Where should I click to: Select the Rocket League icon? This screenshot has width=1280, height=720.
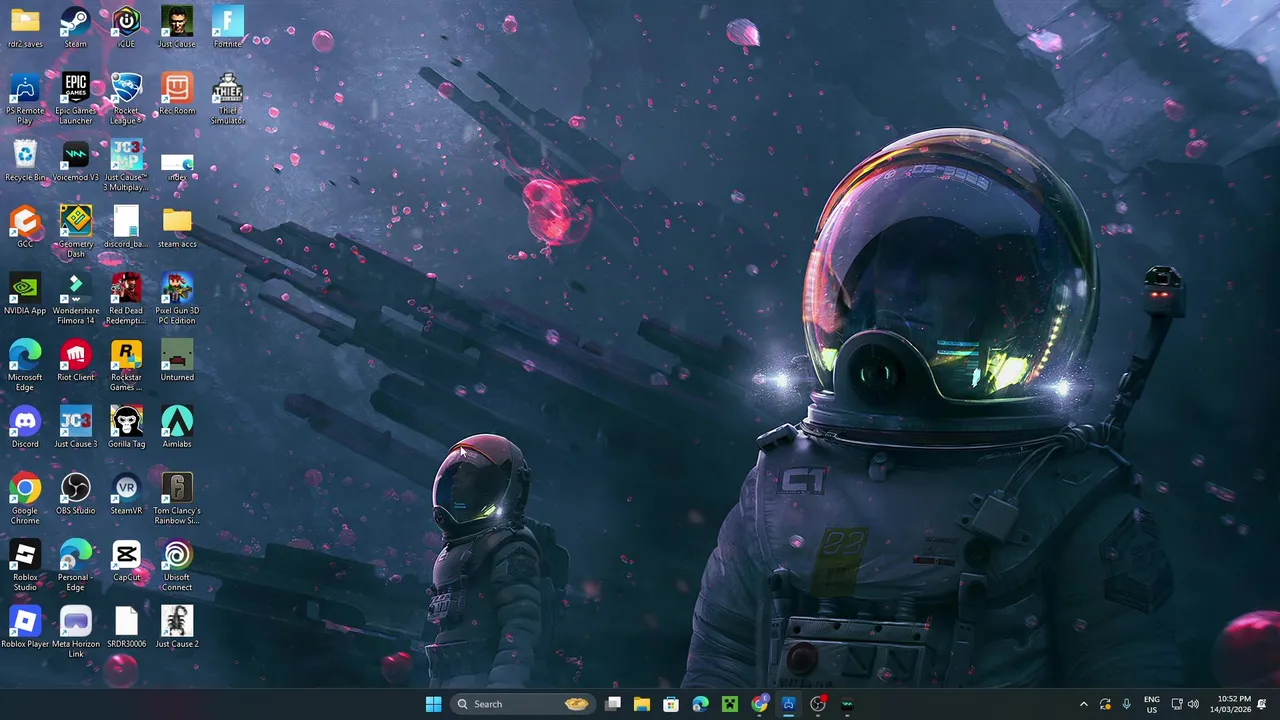(126, 99)
